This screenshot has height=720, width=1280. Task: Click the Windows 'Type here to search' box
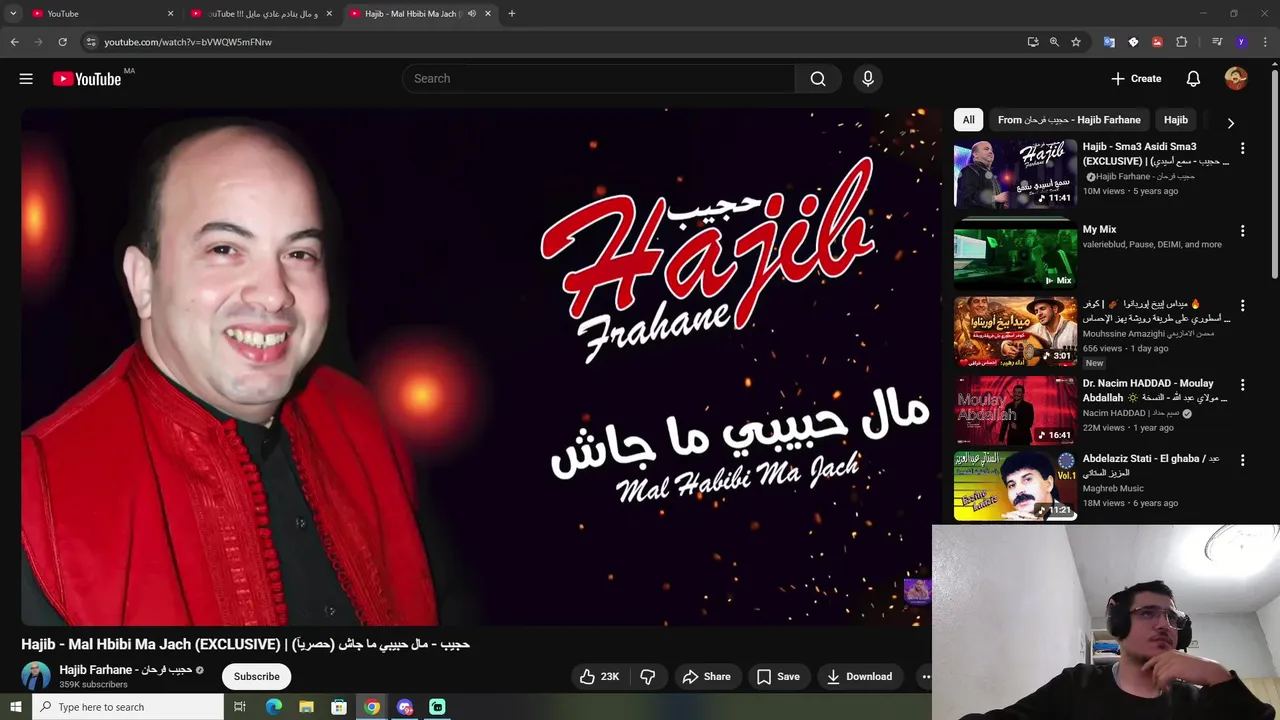tap(128, 707)
